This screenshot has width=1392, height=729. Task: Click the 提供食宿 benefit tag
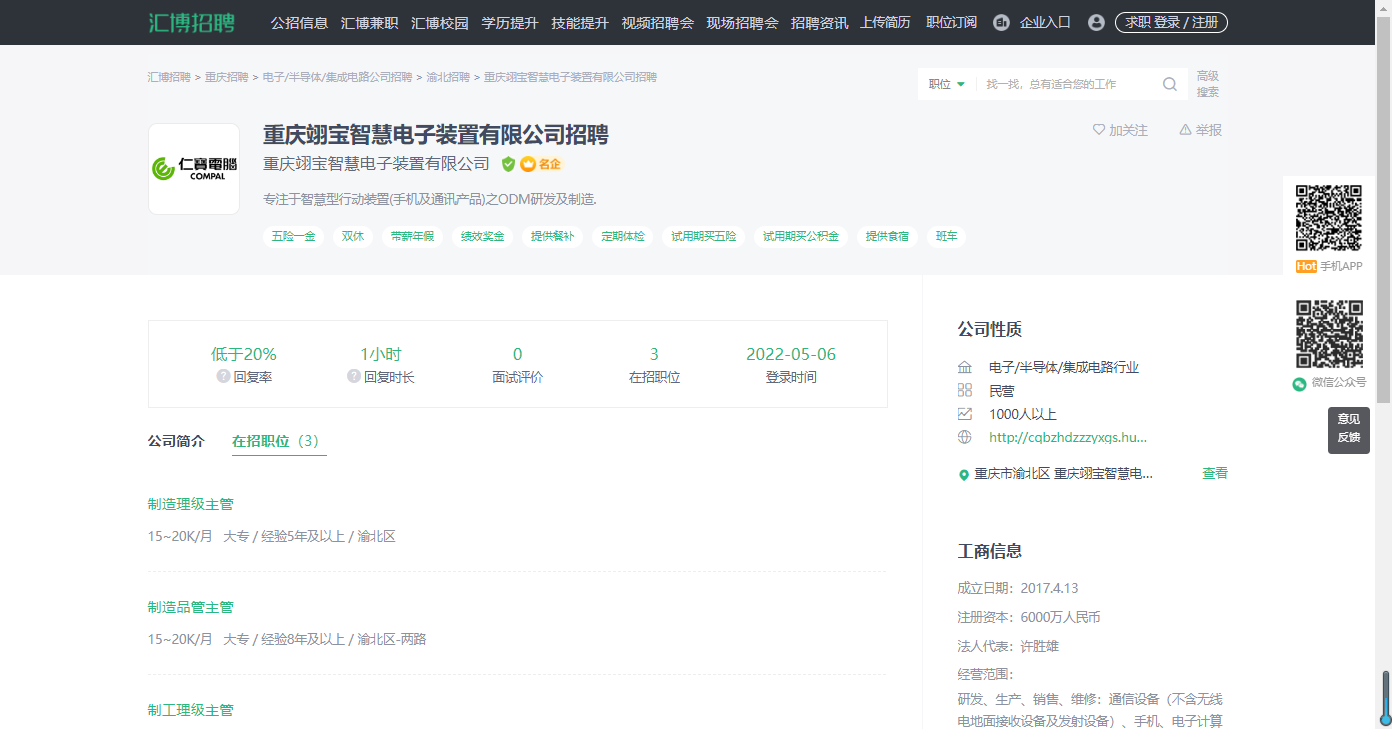(888, 237)
